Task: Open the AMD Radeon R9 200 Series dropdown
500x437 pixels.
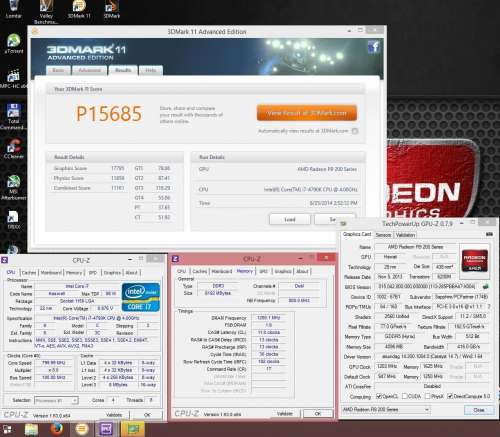Action: (386, 409)
